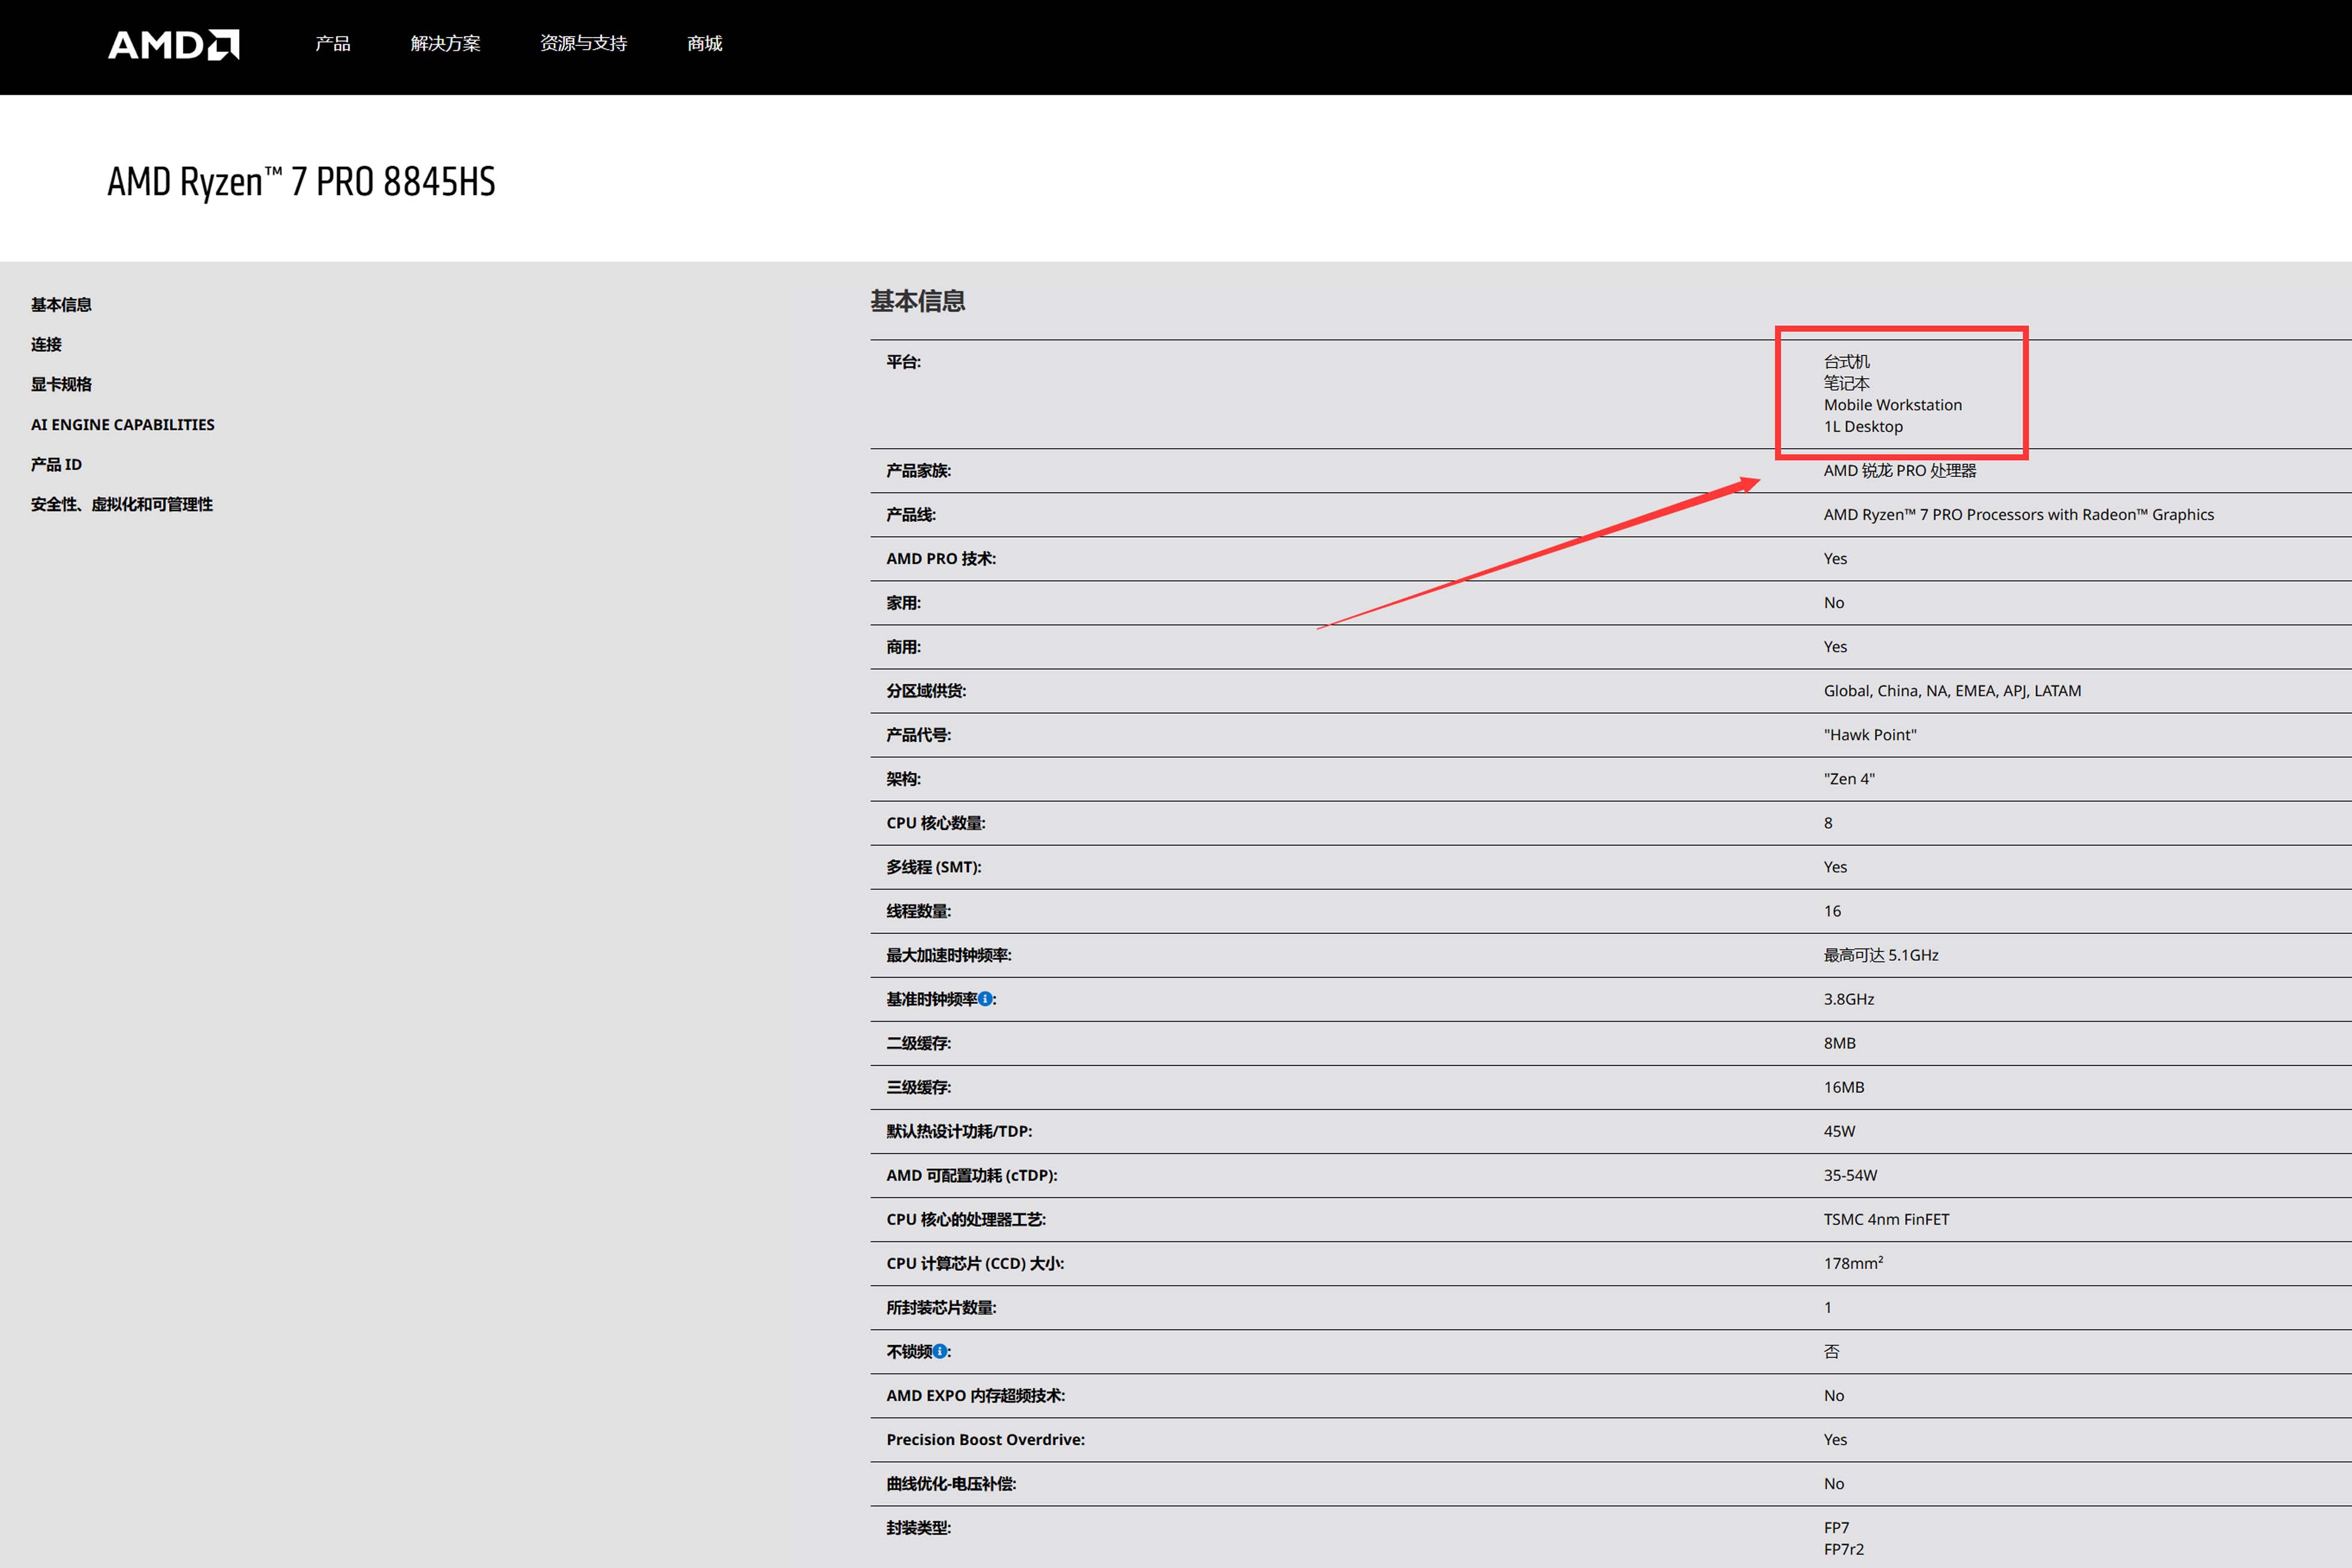Jump to 产品 ID section in sidebar
This screenshot has width=2352, height=1568.
click(56, 464)
